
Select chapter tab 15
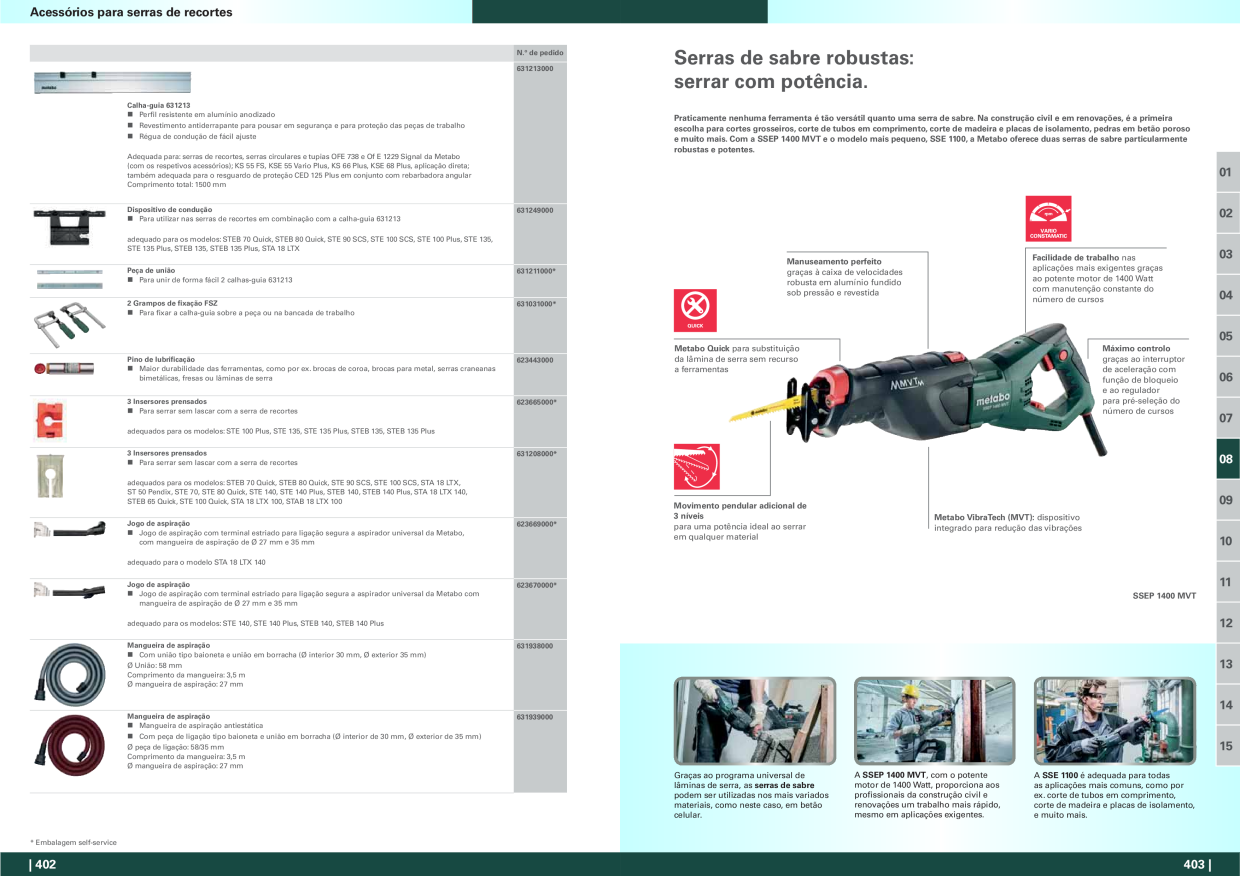pyautogui.click(x=1227, y=746)
